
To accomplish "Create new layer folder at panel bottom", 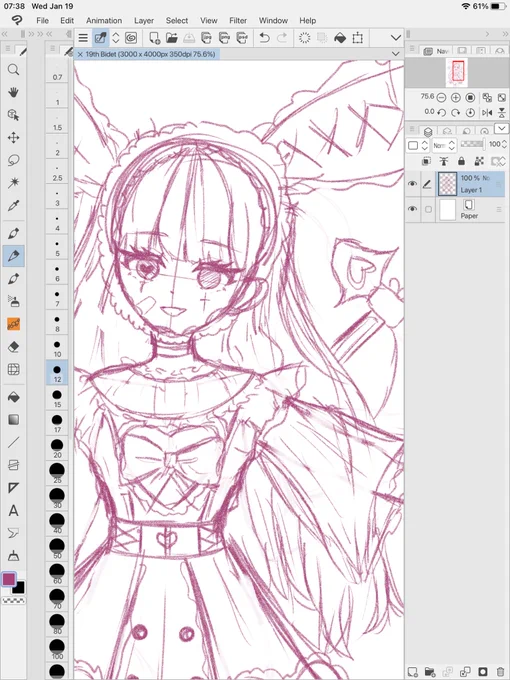I will (430, 671).
